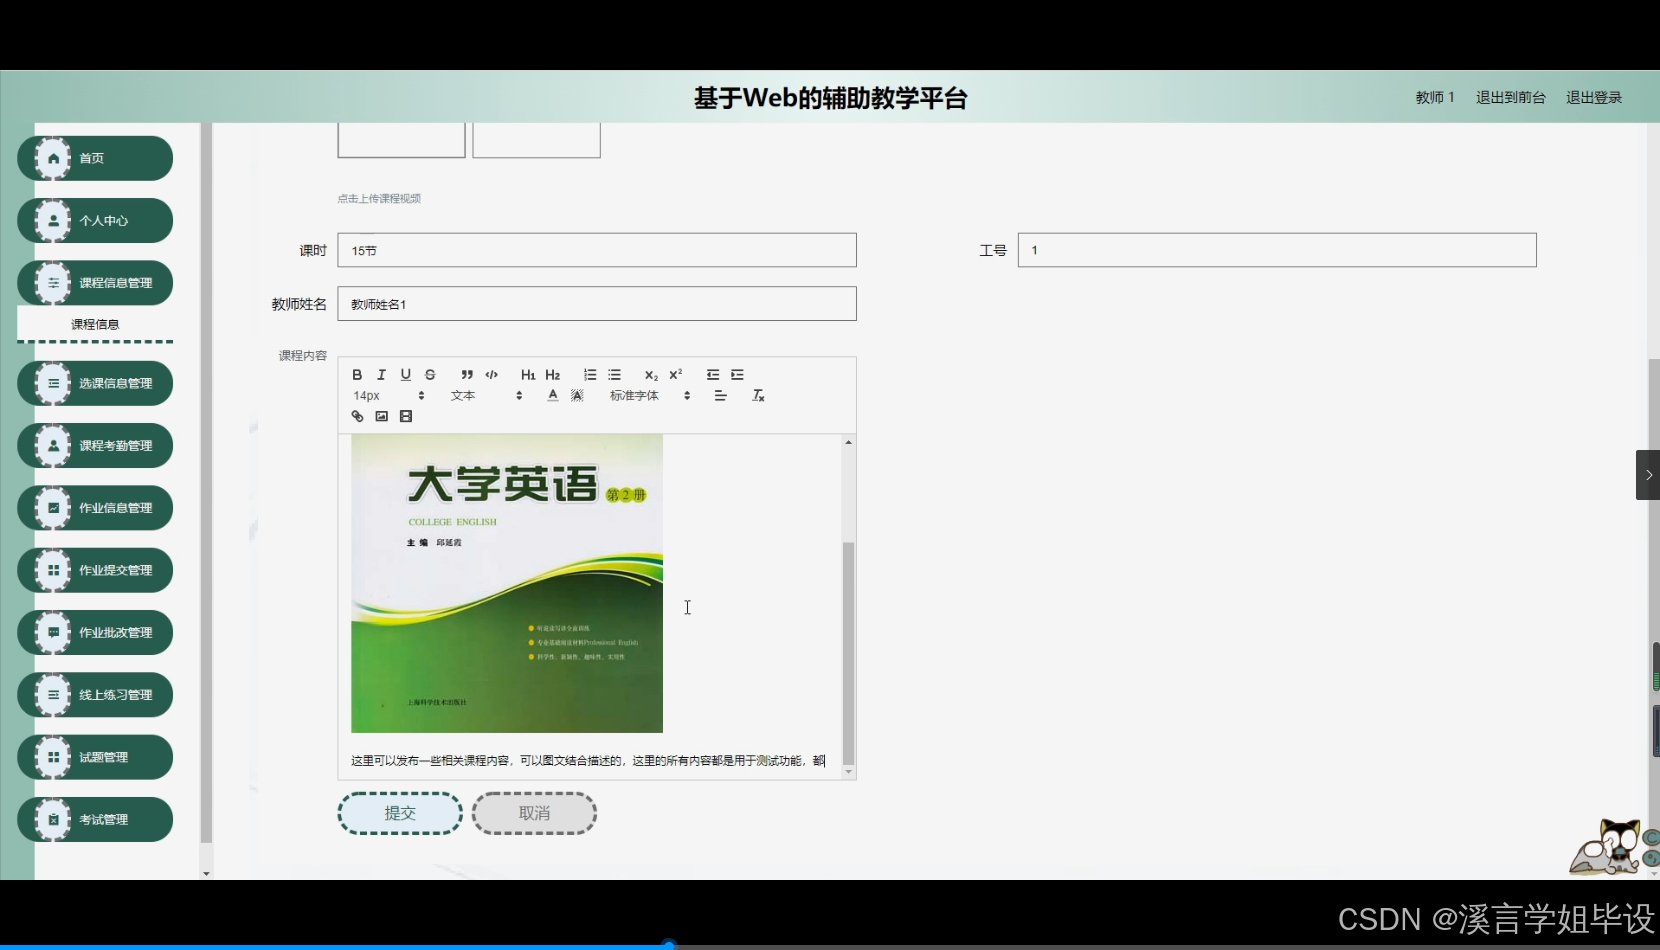Expand the 作业提交管理 menu
This screenshot has height=950, width=1660.
coord(95,570)
